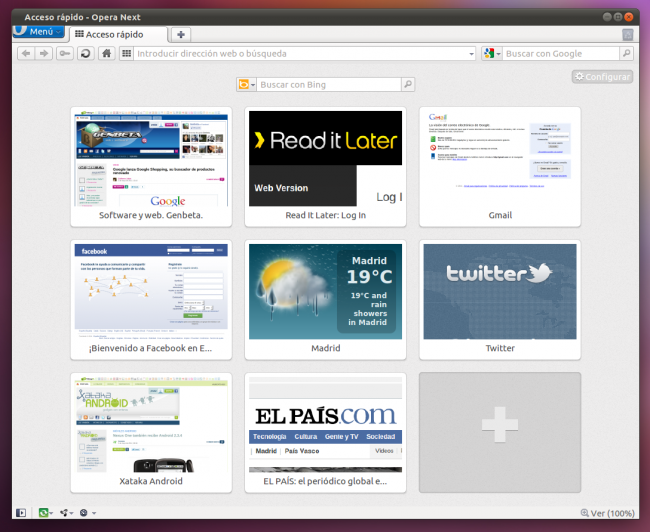Open the Genbeta speed dial thumbnail
The image size is (650, 532).
[151, 158]
